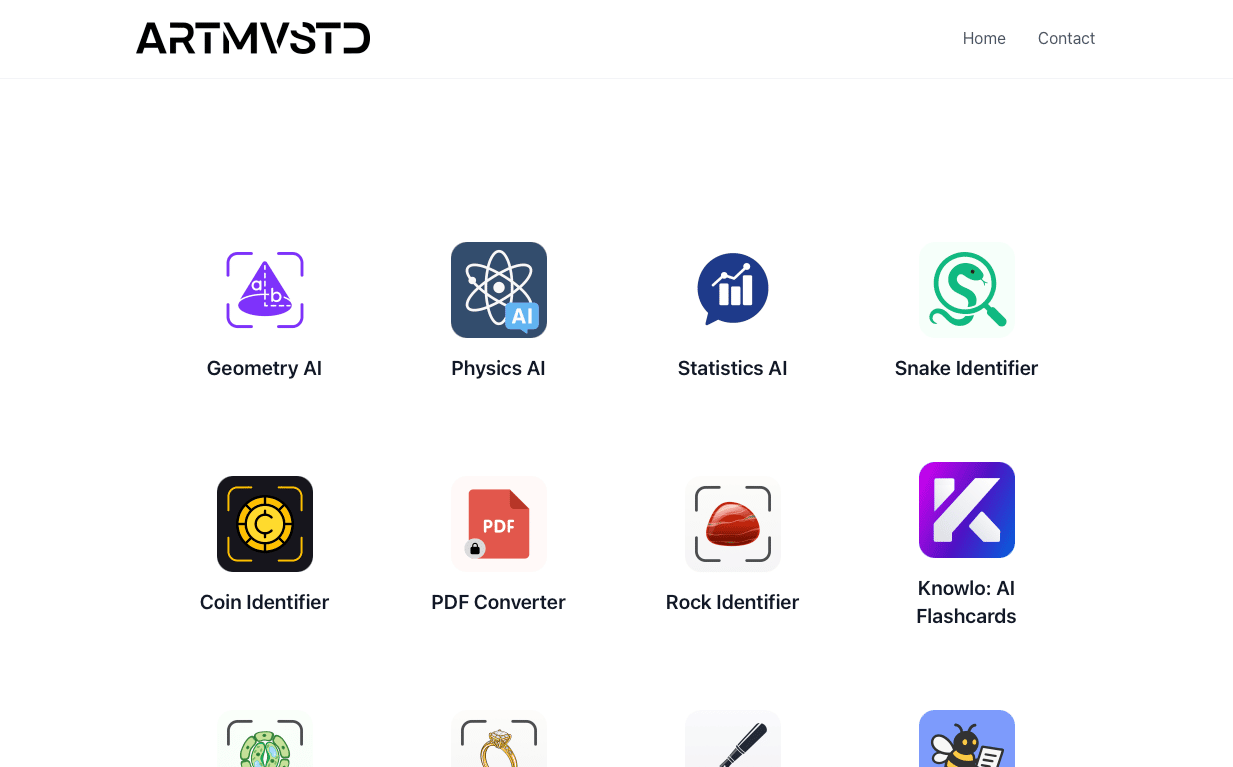
Task: Open the PDF Converter red document icon
Action: tap(499, 524)
